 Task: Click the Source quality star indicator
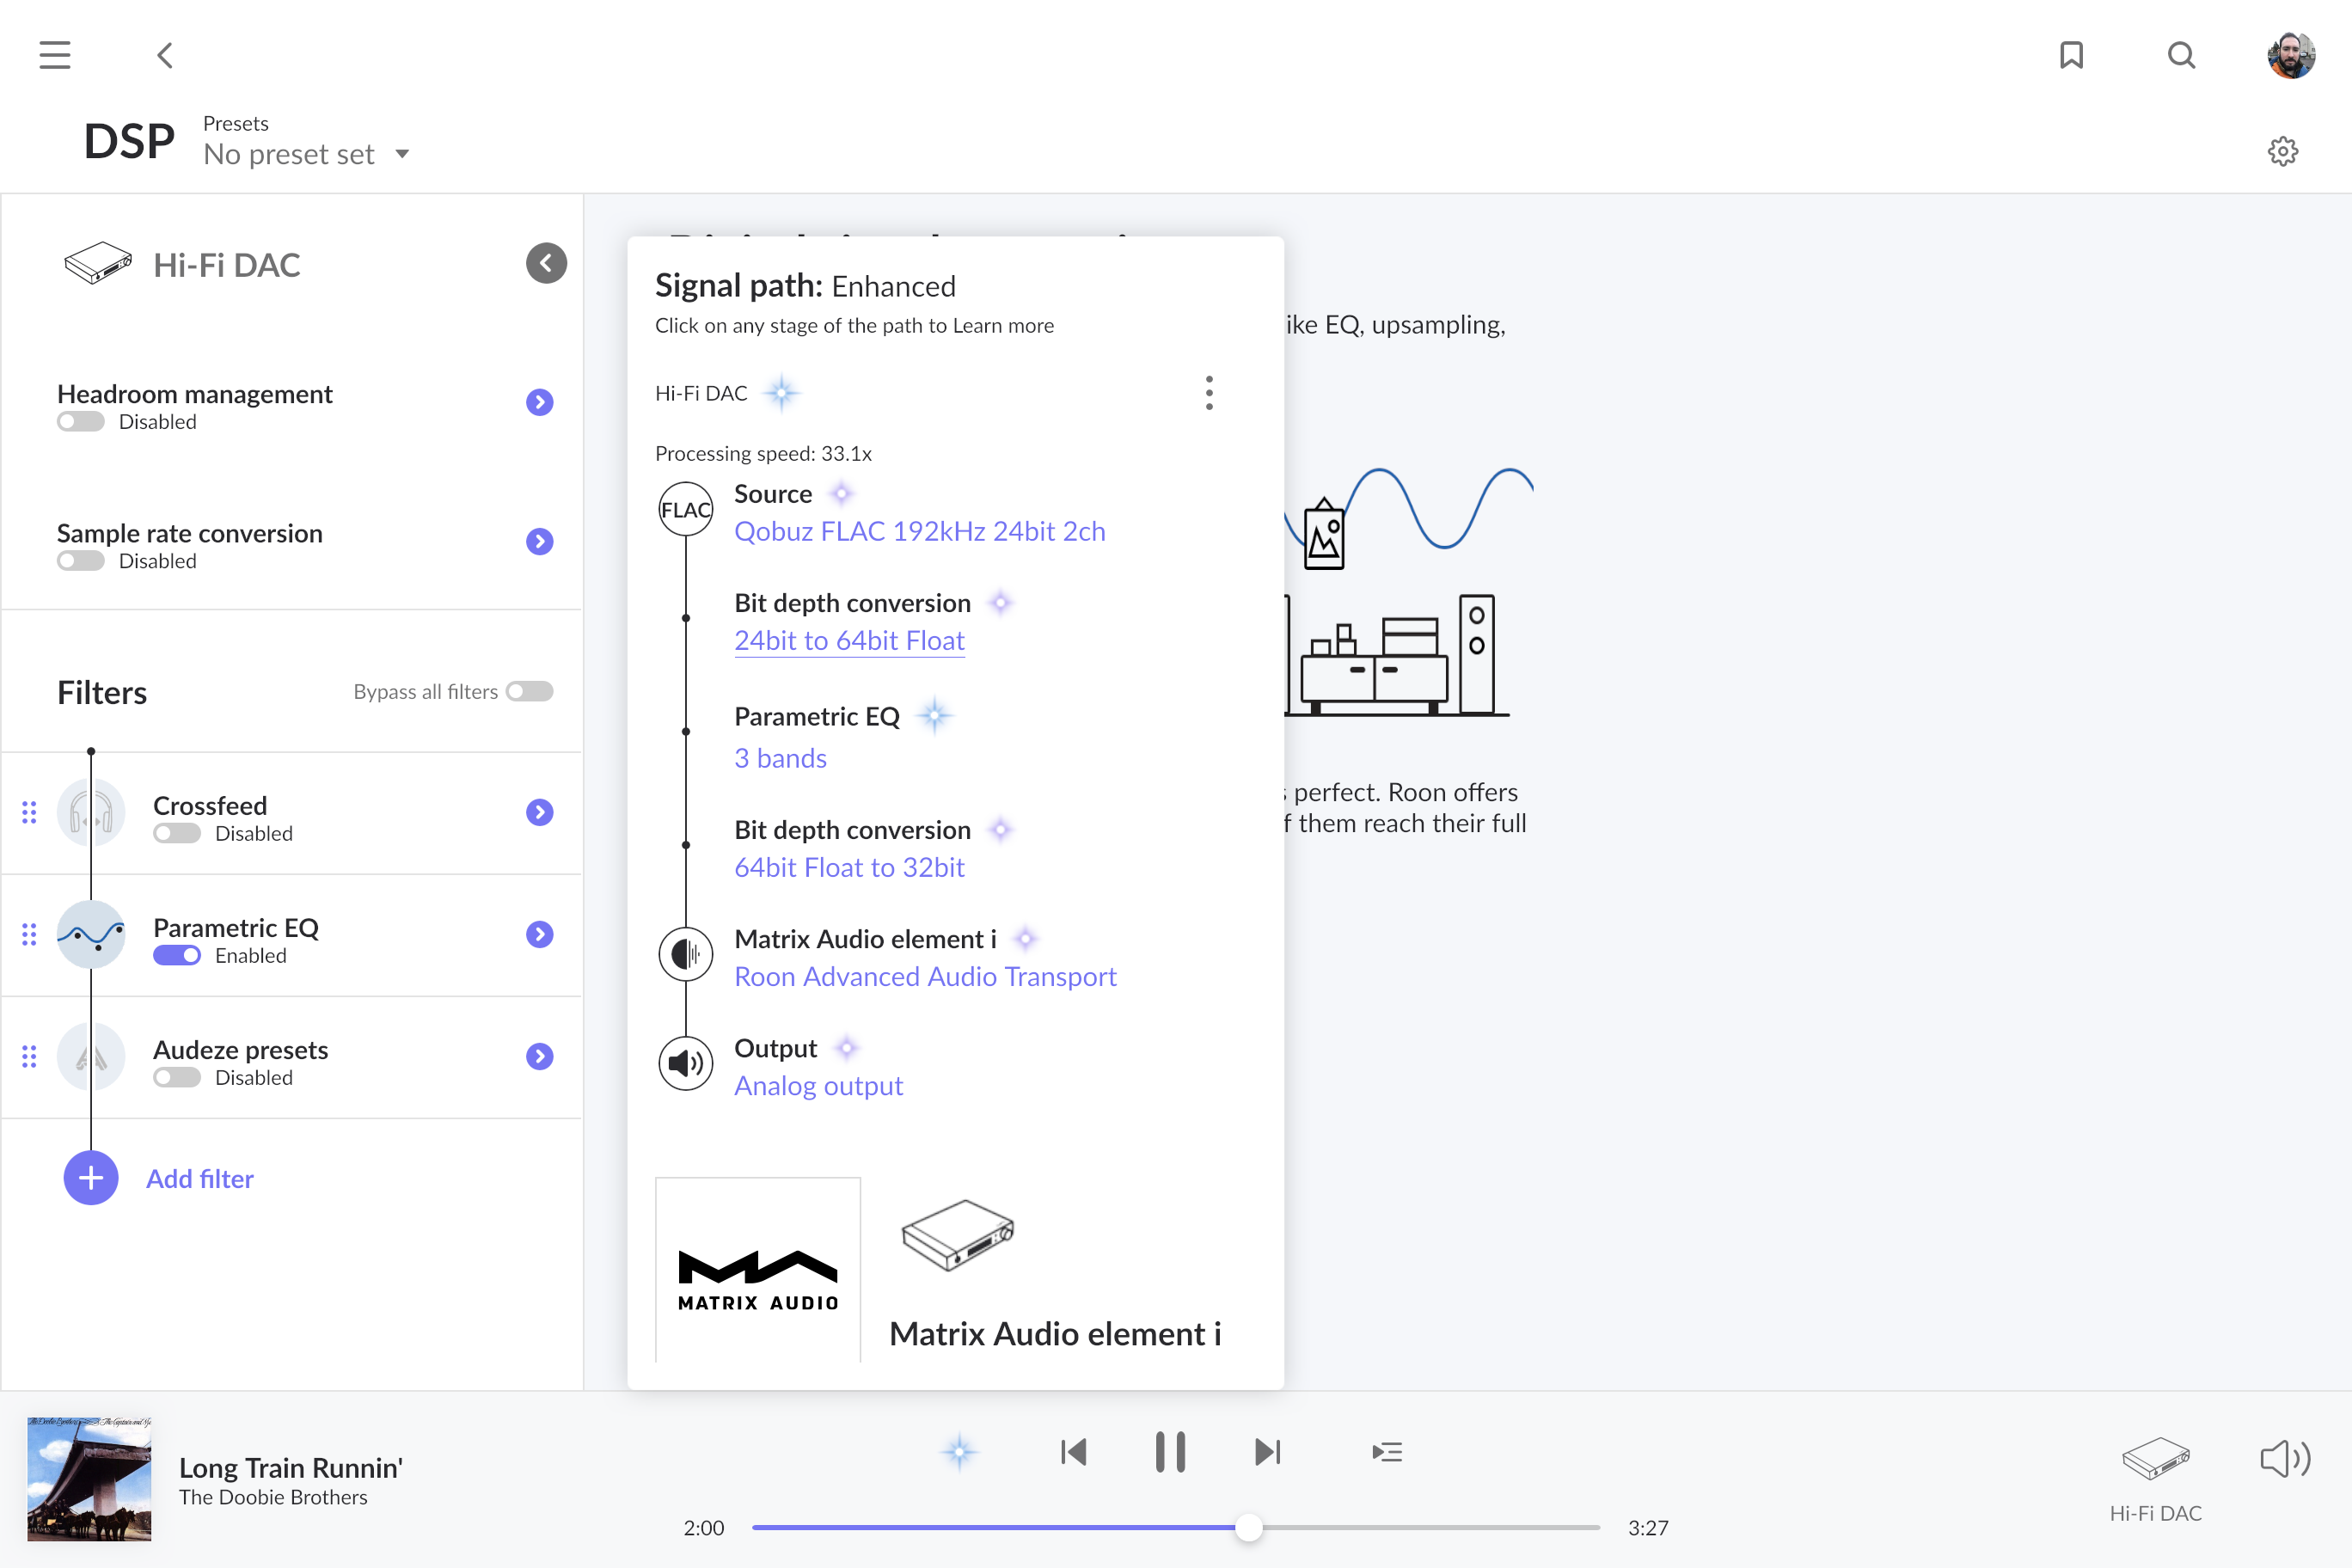point(842,493)
